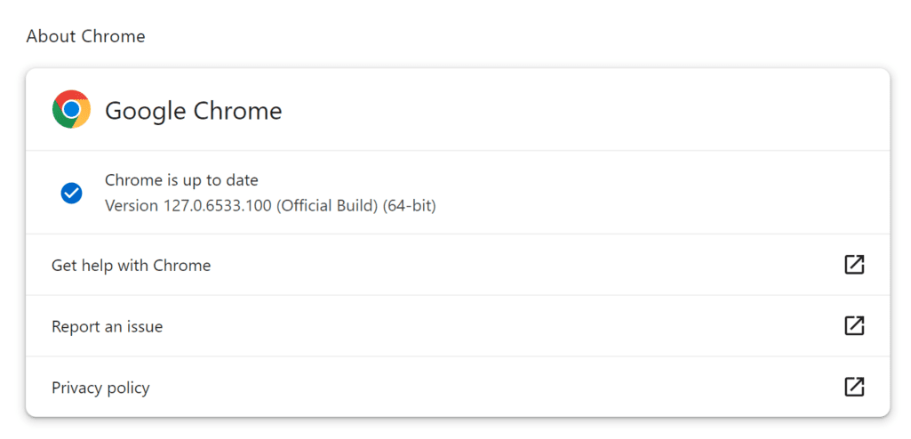Screen dimensions: 911x439
Task: Click blank middle area of Get help row
Action: click(520, 266)
